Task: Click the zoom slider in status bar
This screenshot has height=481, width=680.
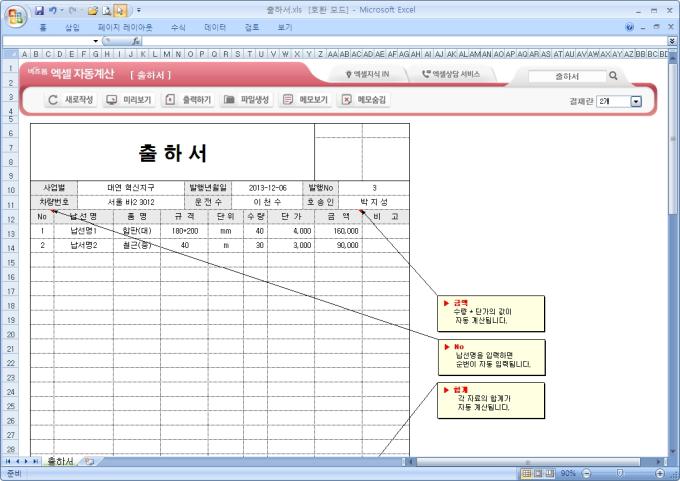Action: click(621, 473)
